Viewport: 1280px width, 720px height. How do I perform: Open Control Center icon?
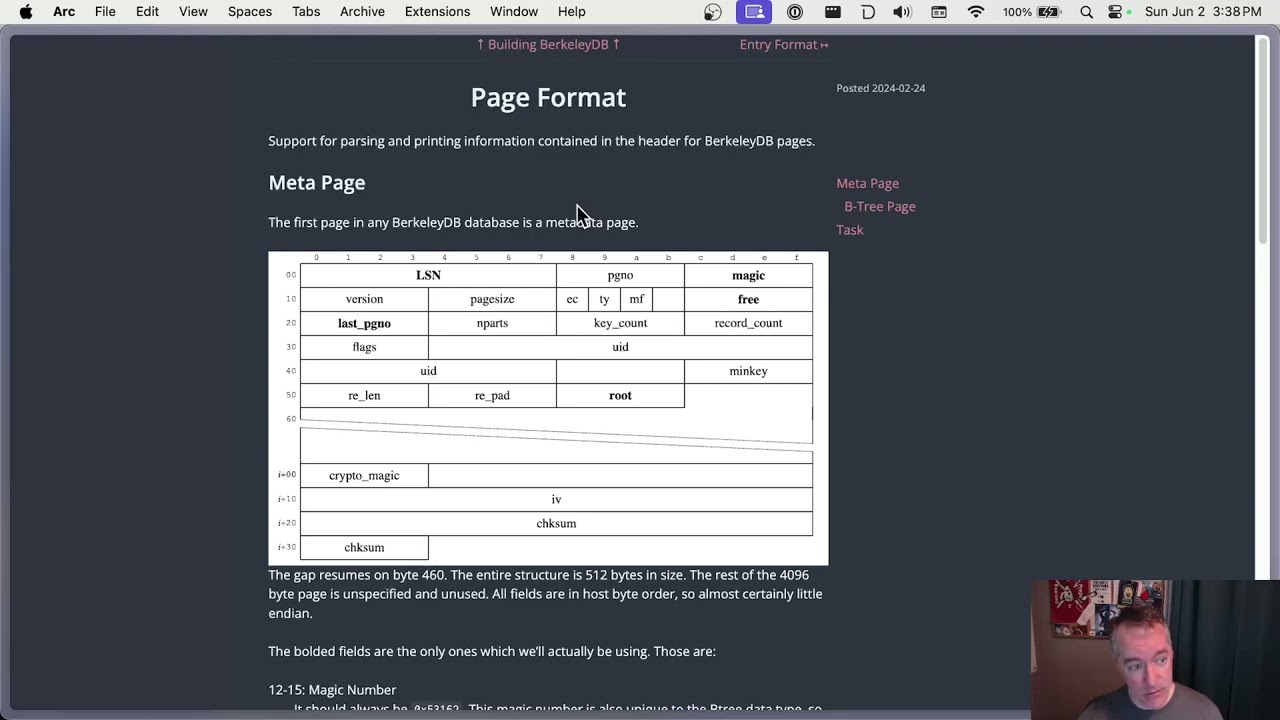point(1116,12)
